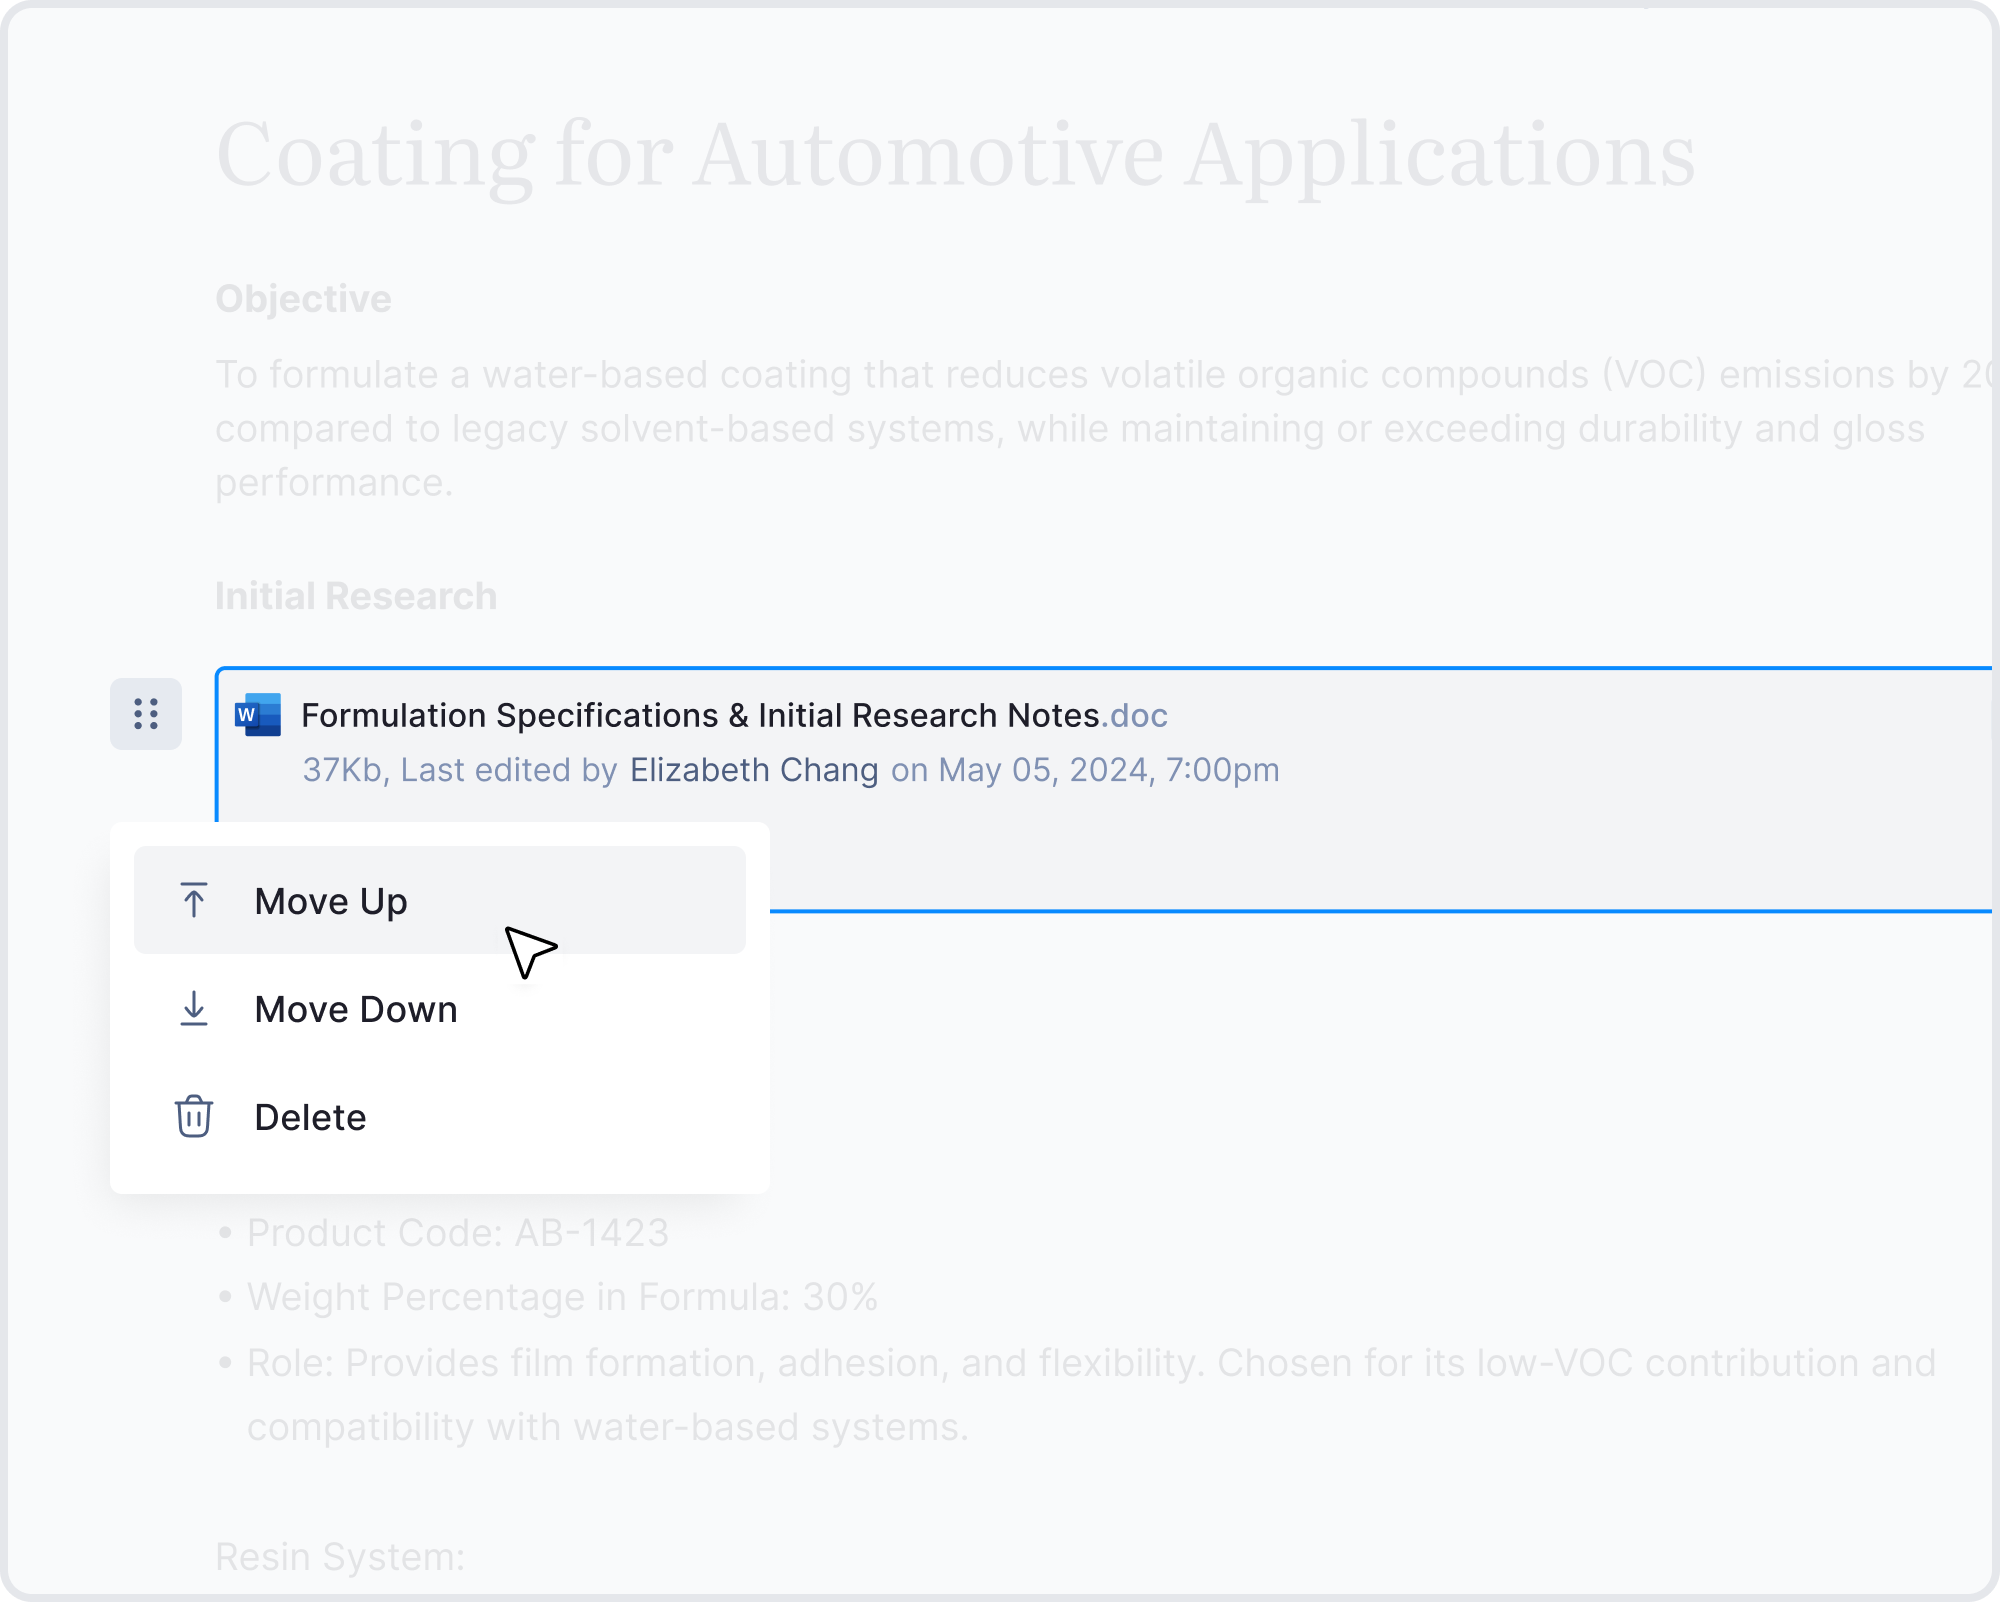Click the Delete trash can icon
This screenshot has width=2000, height=1602.
click(x=194, y=1116)
